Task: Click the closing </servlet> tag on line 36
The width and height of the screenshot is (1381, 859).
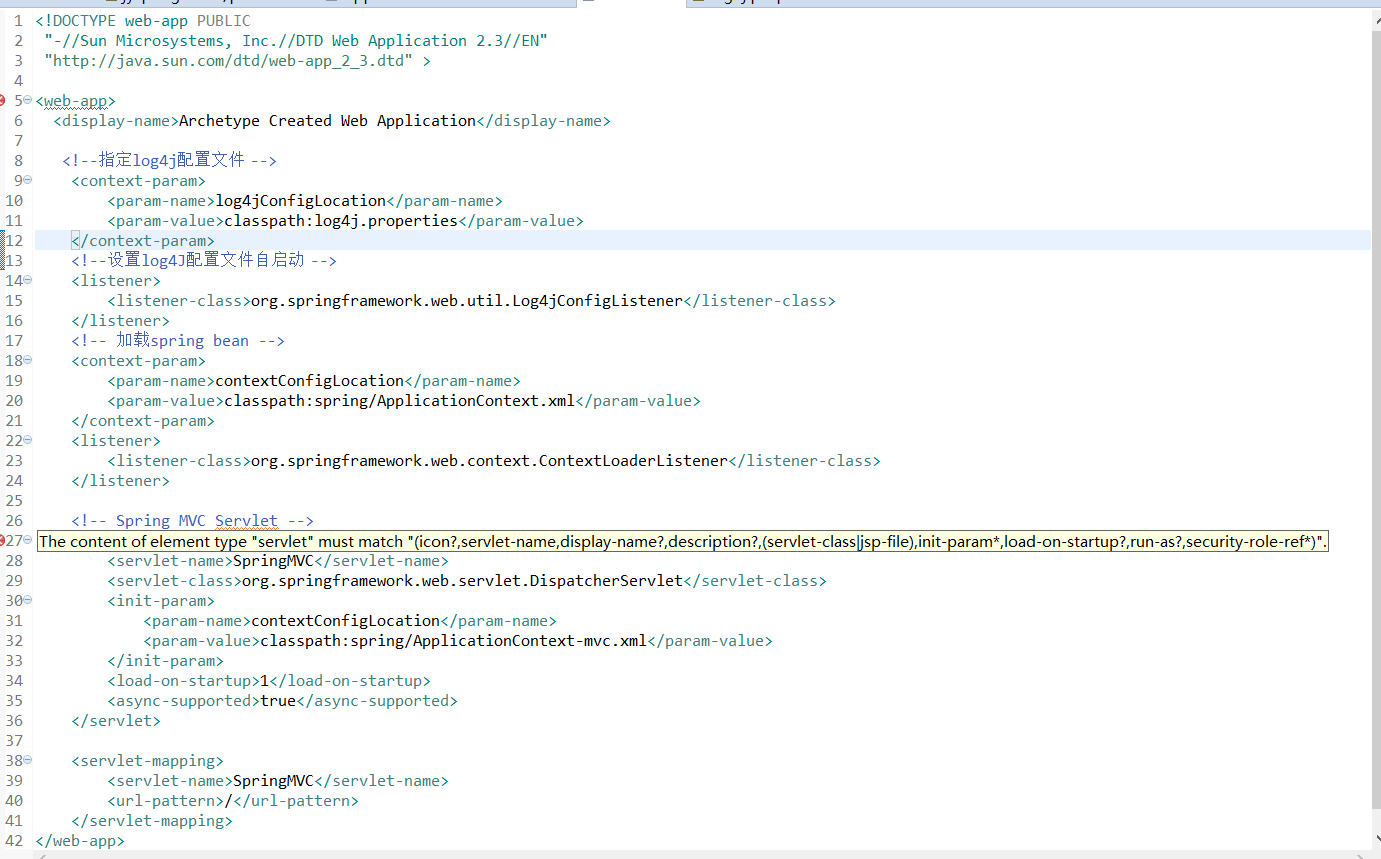Action: 116,721
